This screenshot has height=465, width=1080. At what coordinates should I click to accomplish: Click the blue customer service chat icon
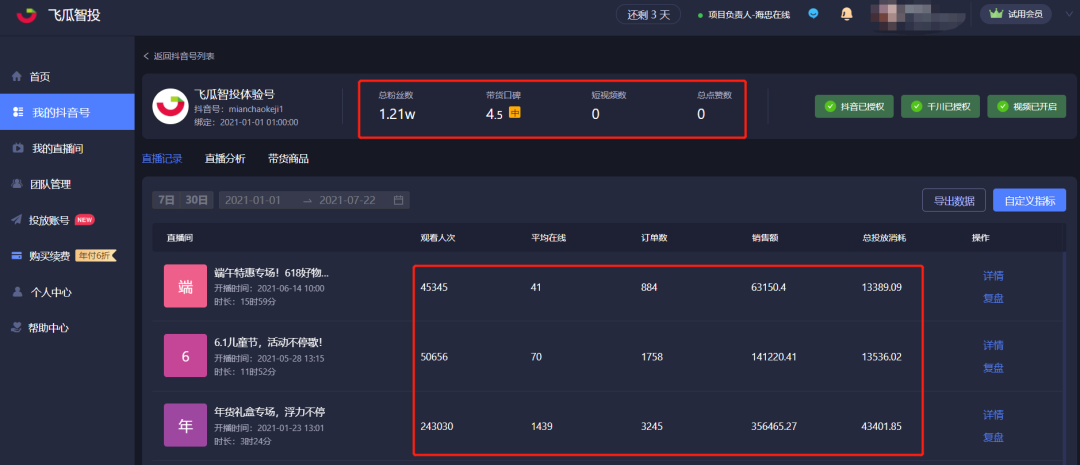tap(813, 14)
